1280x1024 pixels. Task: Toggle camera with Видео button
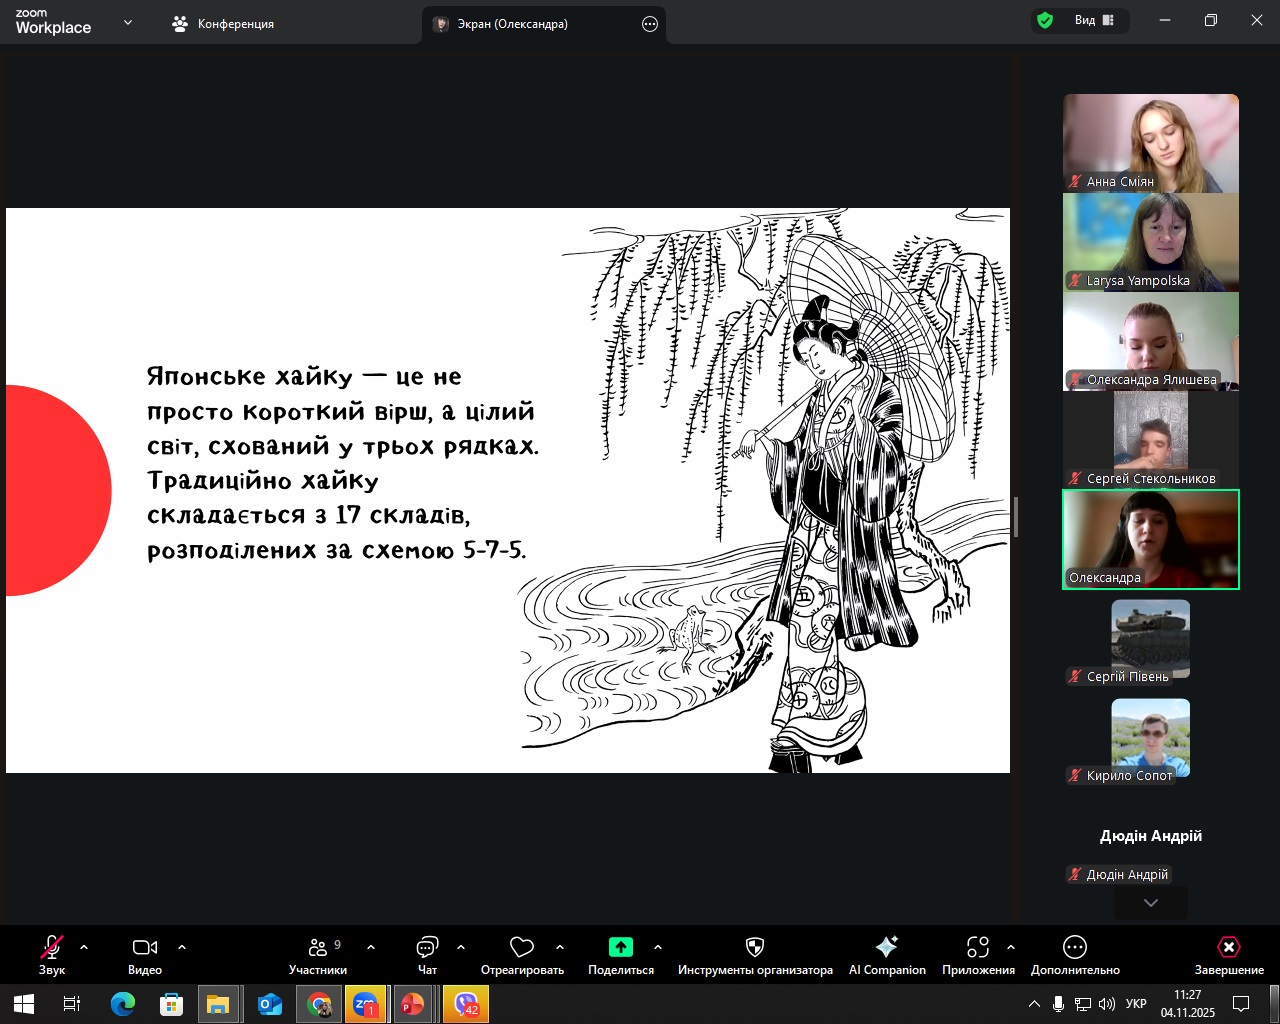tap(145, 948)
